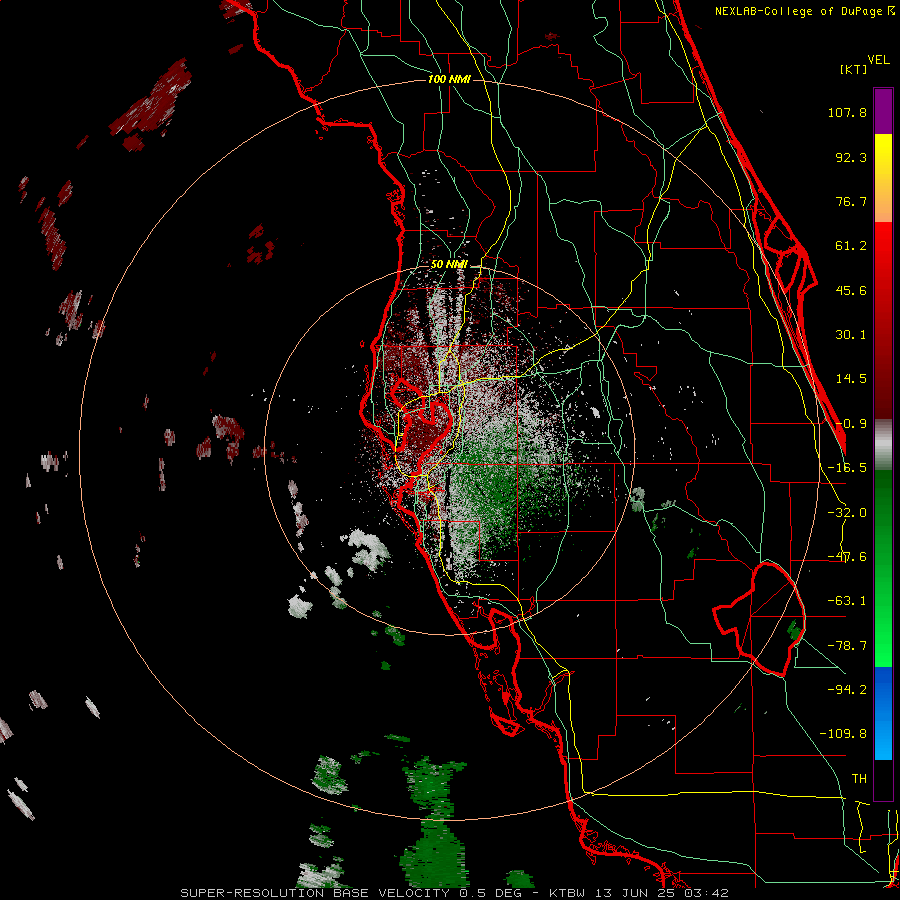Click the -94.2 velocity scale value
The image size is (900, 900).
[847, 689]
